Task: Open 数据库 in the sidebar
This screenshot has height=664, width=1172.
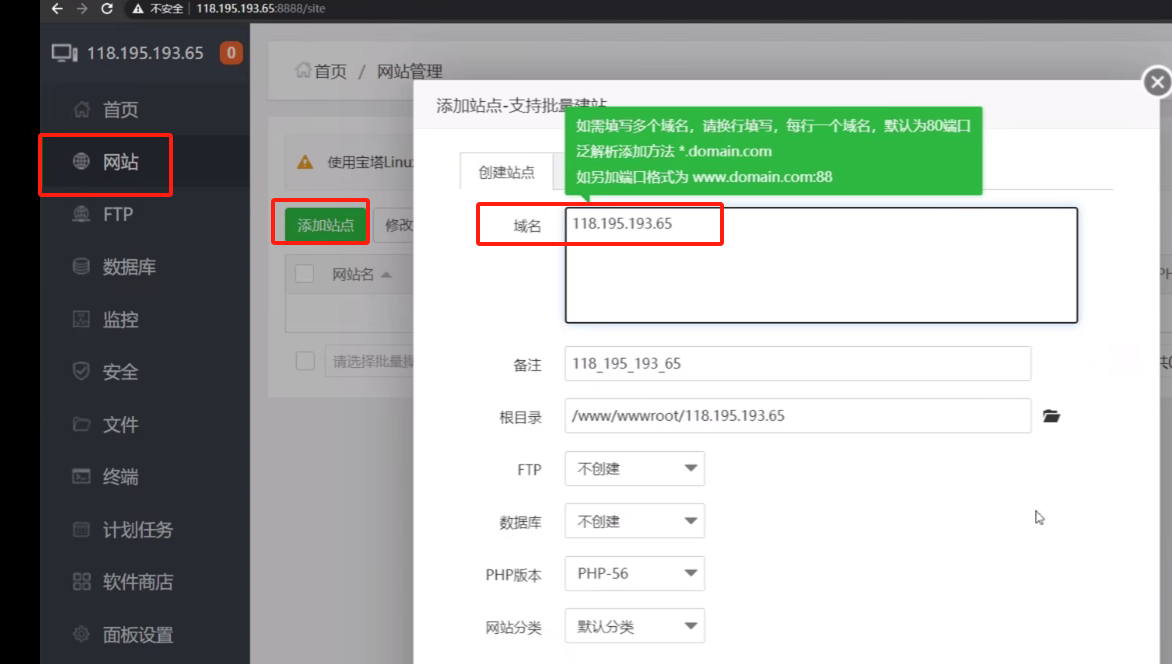Action: tap(129, 267)
